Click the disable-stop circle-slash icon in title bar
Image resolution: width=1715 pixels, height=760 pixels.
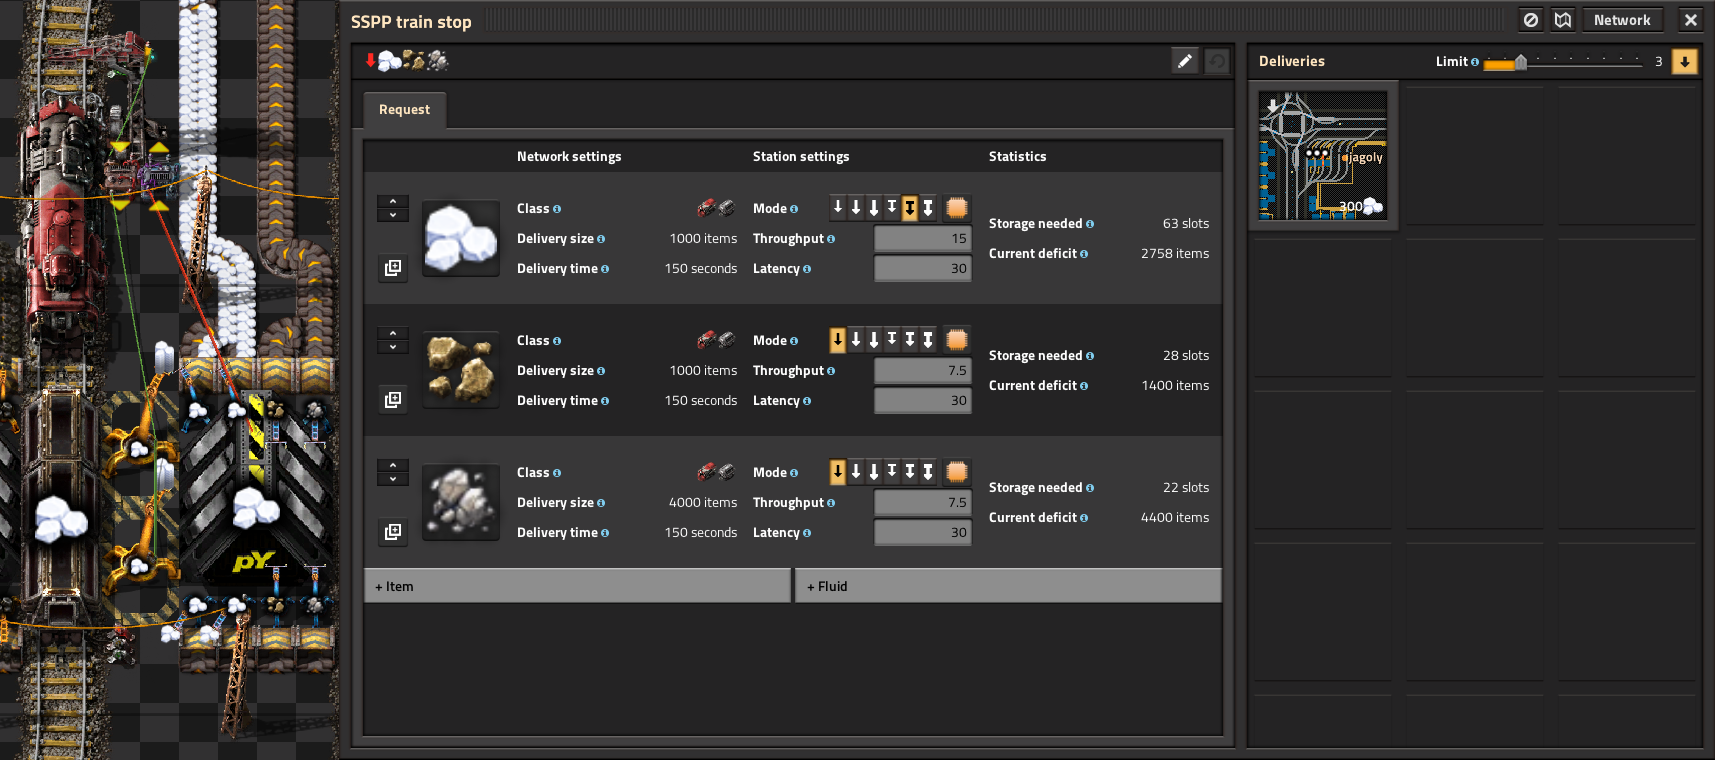[x=1531, y=20]
